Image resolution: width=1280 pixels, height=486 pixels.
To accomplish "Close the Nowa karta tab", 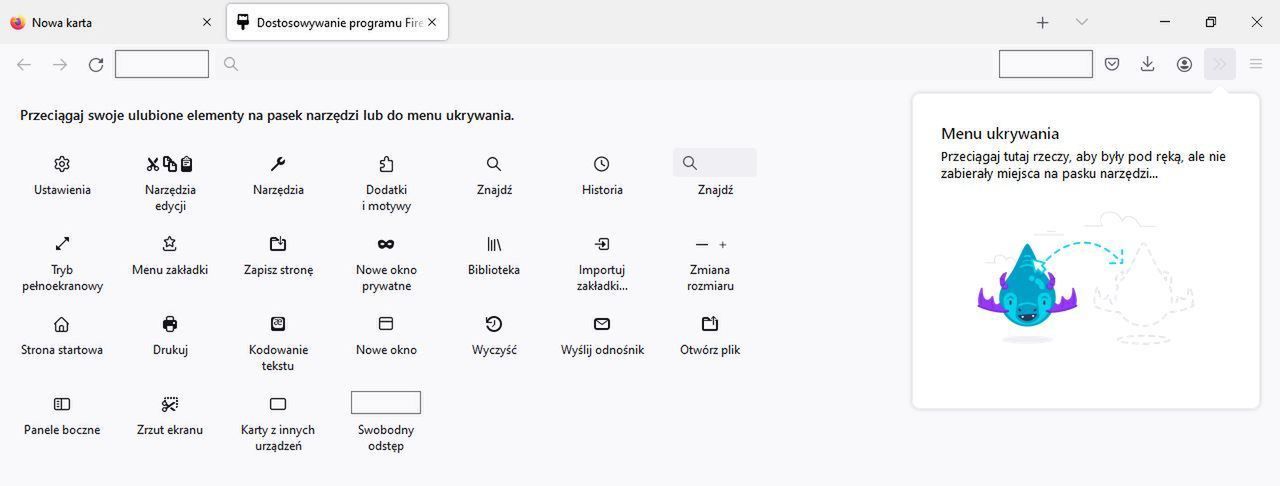I will [x=207, y=22].
